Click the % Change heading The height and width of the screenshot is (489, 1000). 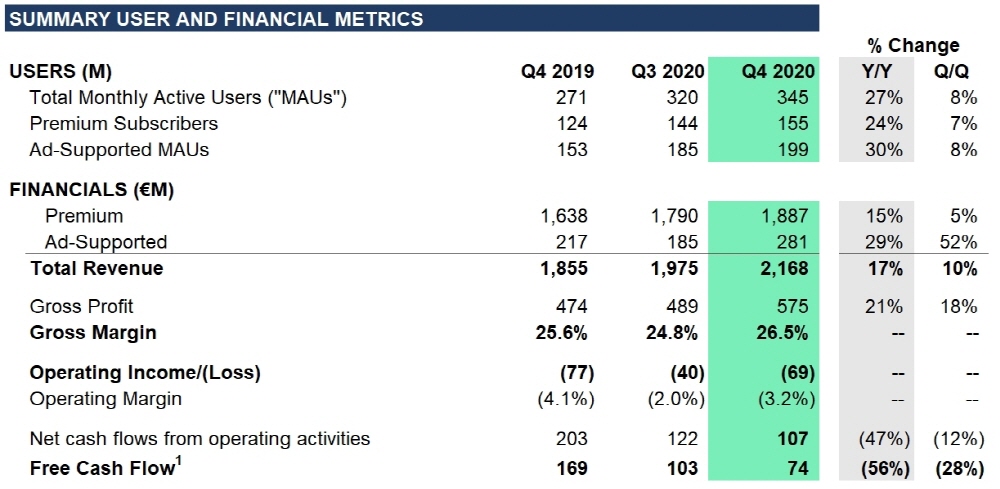tap(912, 46)
